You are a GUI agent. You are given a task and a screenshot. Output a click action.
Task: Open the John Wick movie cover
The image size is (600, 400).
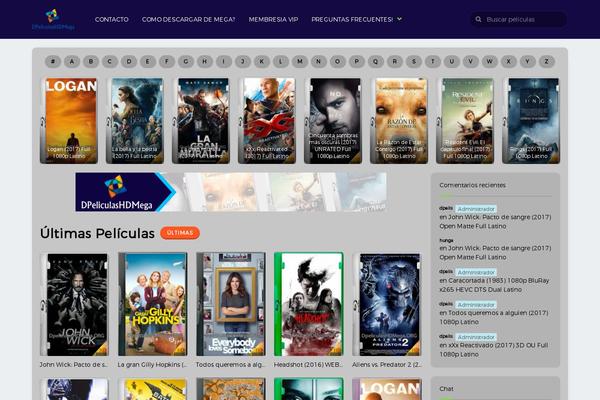[x=75, y=304]
